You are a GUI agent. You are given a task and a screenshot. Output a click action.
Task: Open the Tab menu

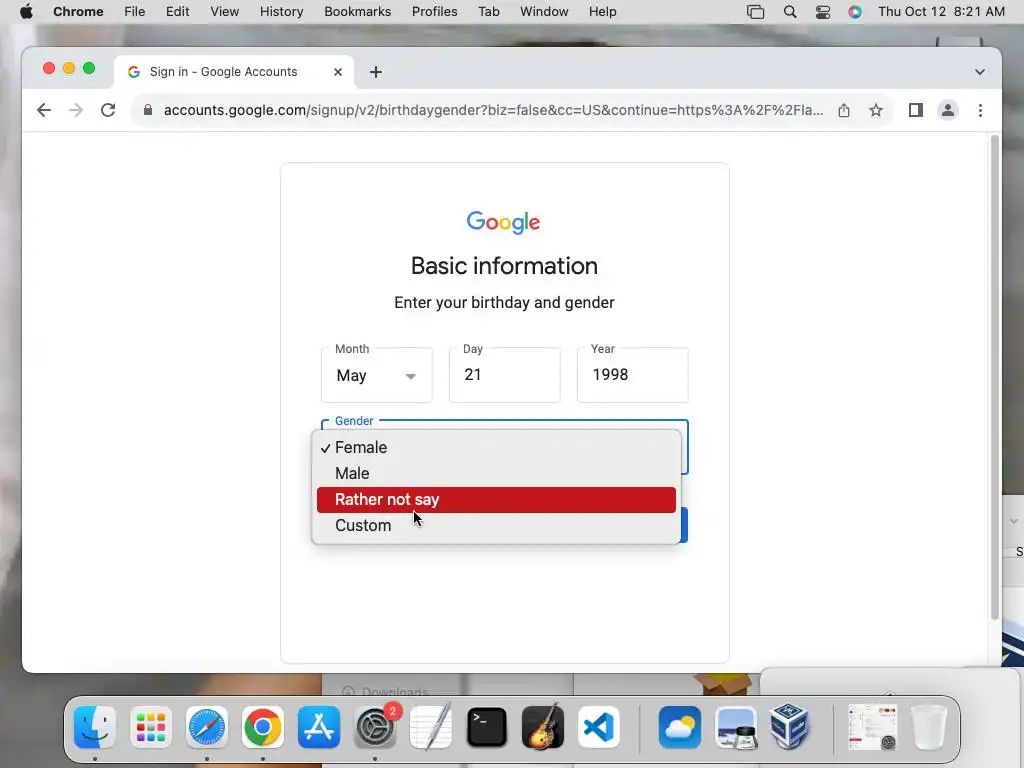488,12
